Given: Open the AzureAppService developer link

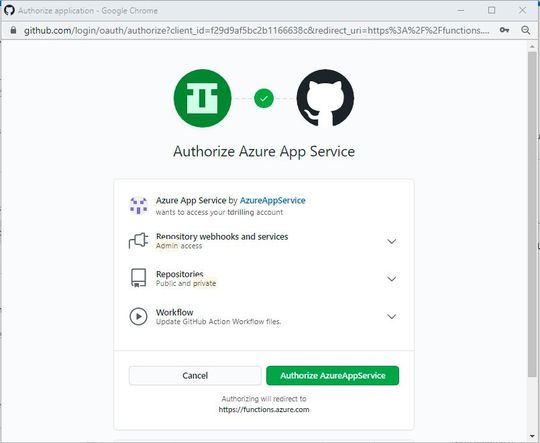Looking at the screenshot, I should tap(272, 200).
